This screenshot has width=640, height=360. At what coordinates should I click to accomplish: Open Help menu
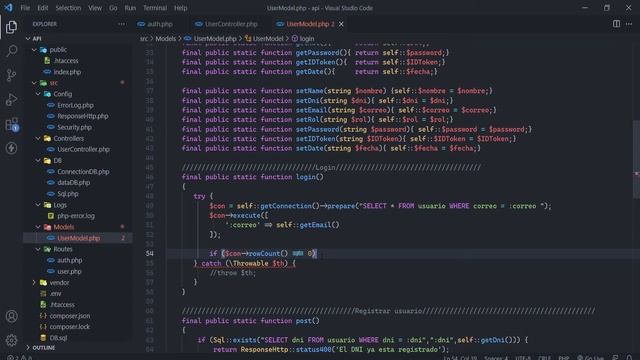point(180,8)
